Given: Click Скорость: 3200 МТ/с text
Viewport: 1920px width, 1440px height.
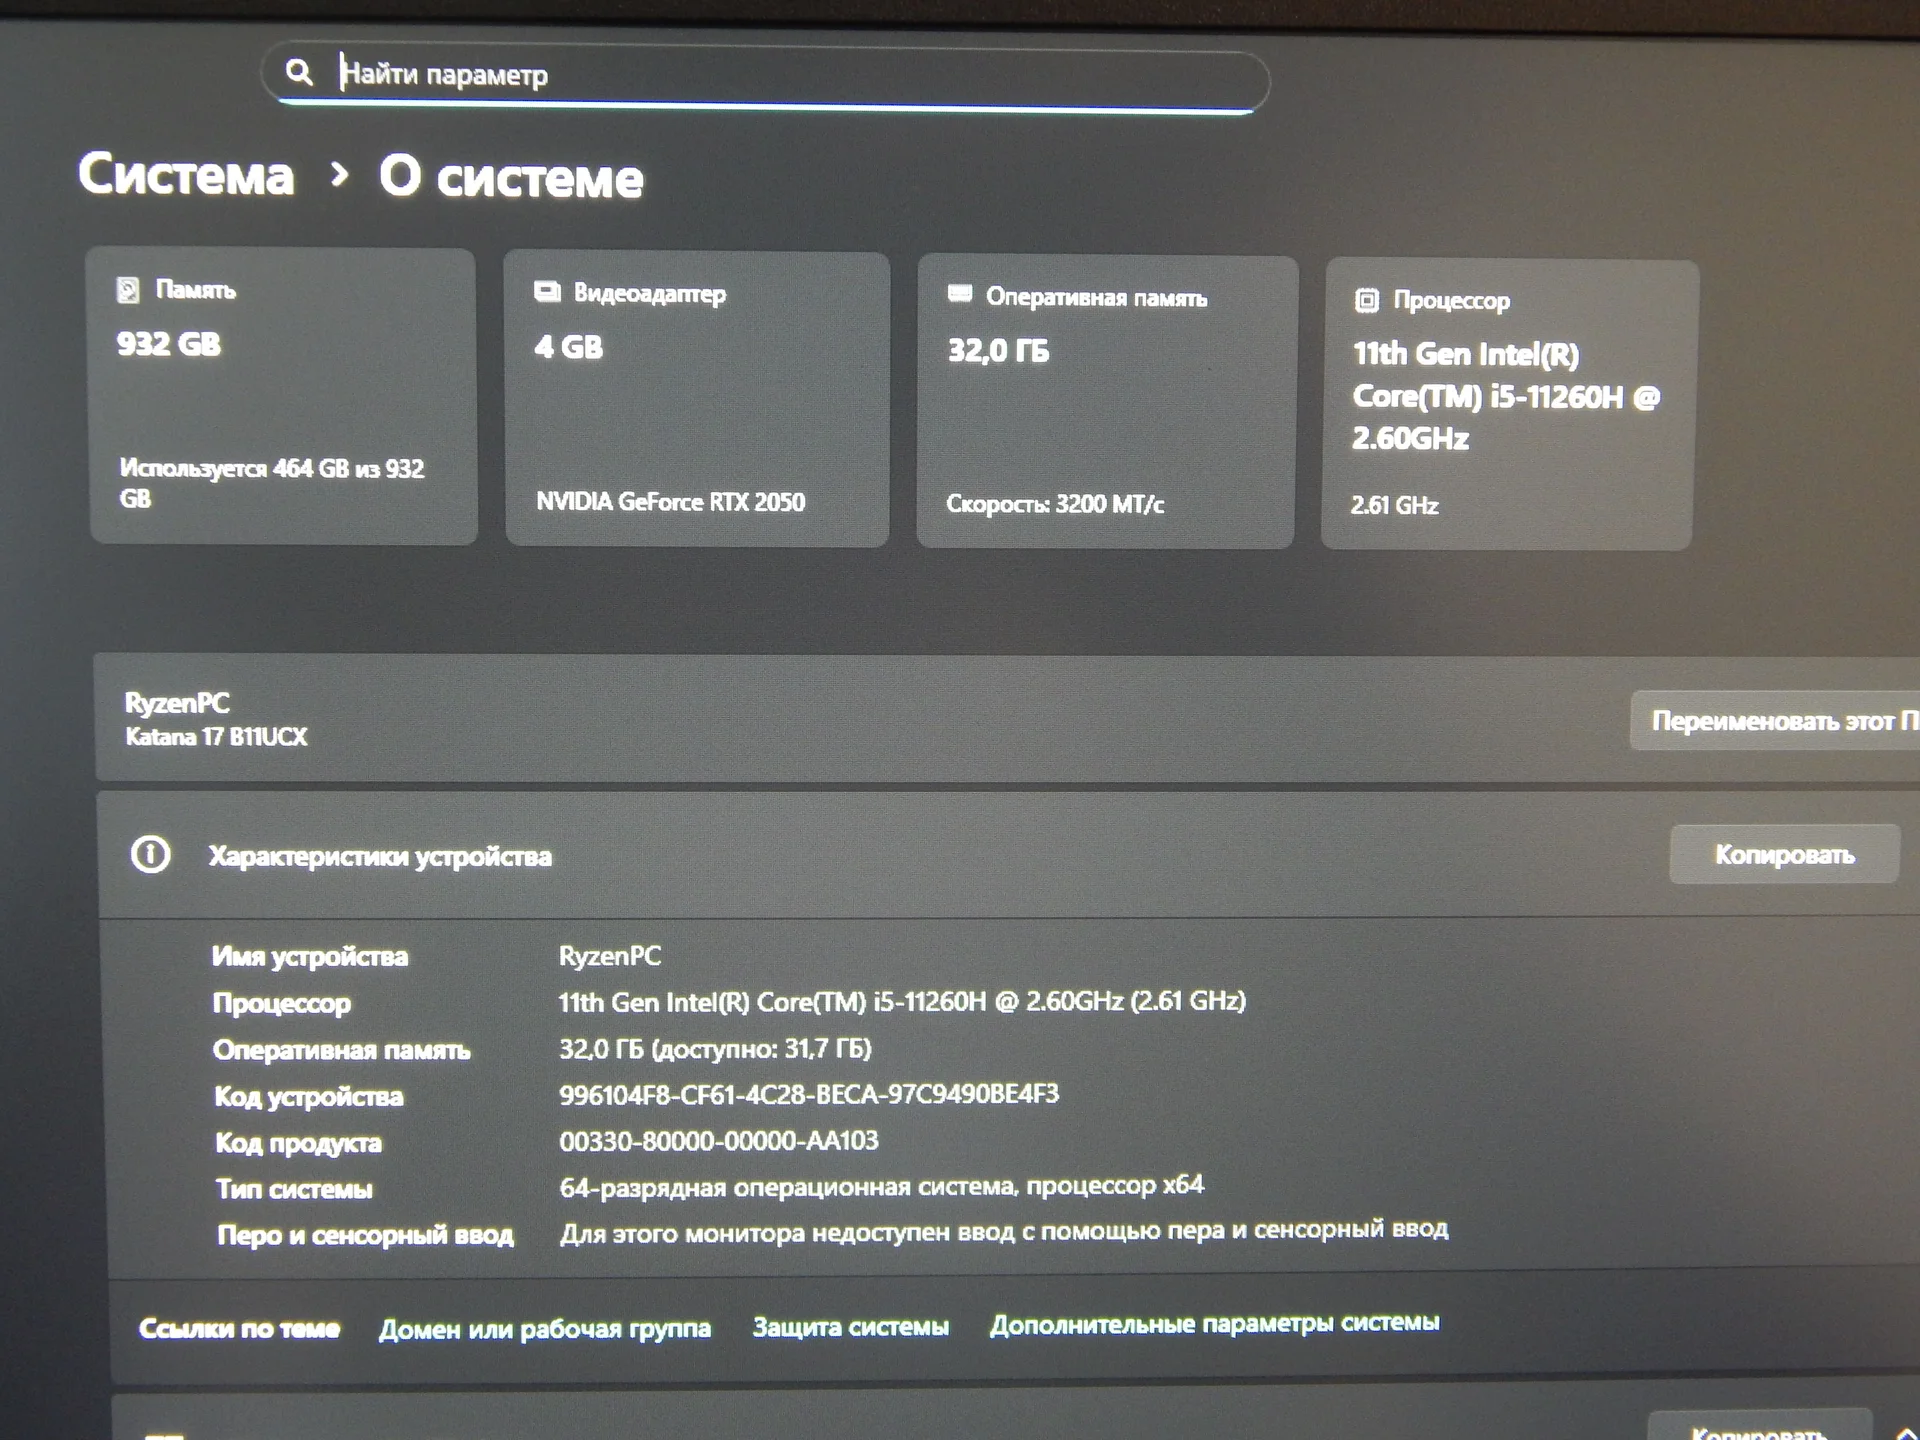Looking at the screenshot, I should [1055, 504].
